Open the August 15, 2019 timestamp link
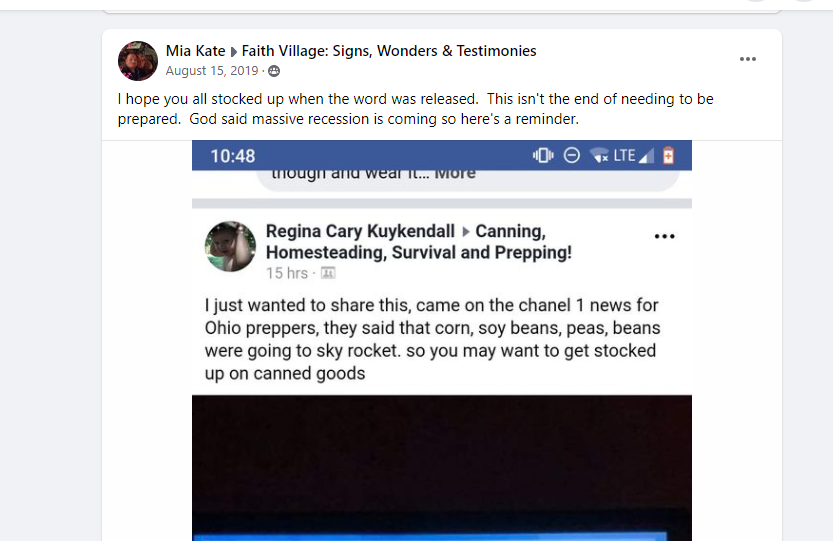 [212, 71]
